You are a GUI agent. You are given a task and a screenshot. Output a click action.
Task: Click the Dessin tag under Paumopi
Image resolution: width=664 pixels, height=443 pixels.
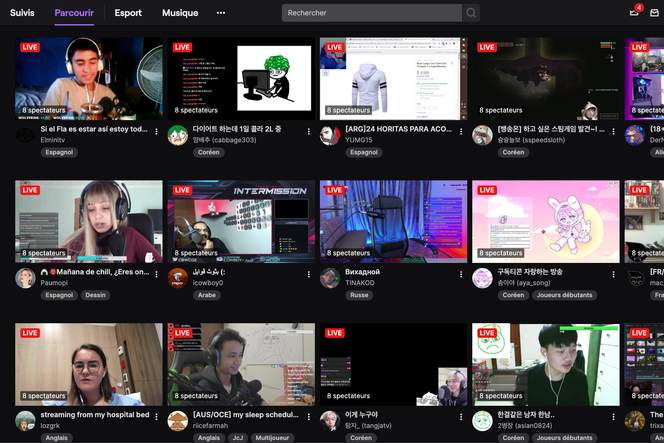pyautogui.click(x=96, y=295)
